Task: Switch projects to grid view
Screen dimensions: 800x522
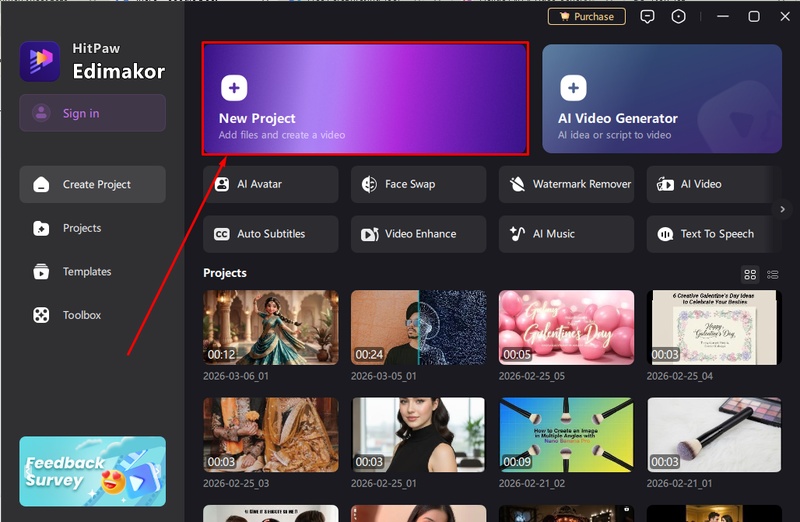Action: (750, 274)
